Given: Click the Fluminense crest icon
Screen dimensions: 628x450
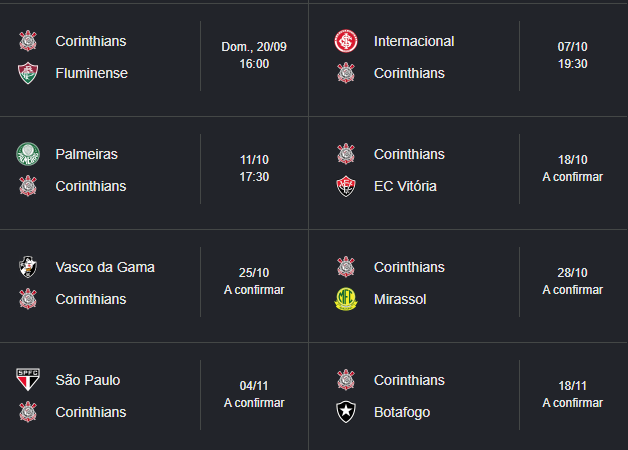Looking at the screenshot, I should [x=28, y=73].
